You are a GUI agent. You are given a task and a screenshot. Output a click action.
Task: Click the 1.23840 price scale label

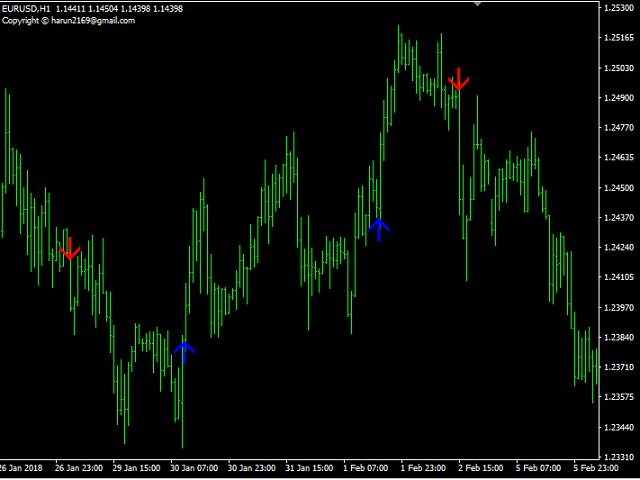pos(619,337)
